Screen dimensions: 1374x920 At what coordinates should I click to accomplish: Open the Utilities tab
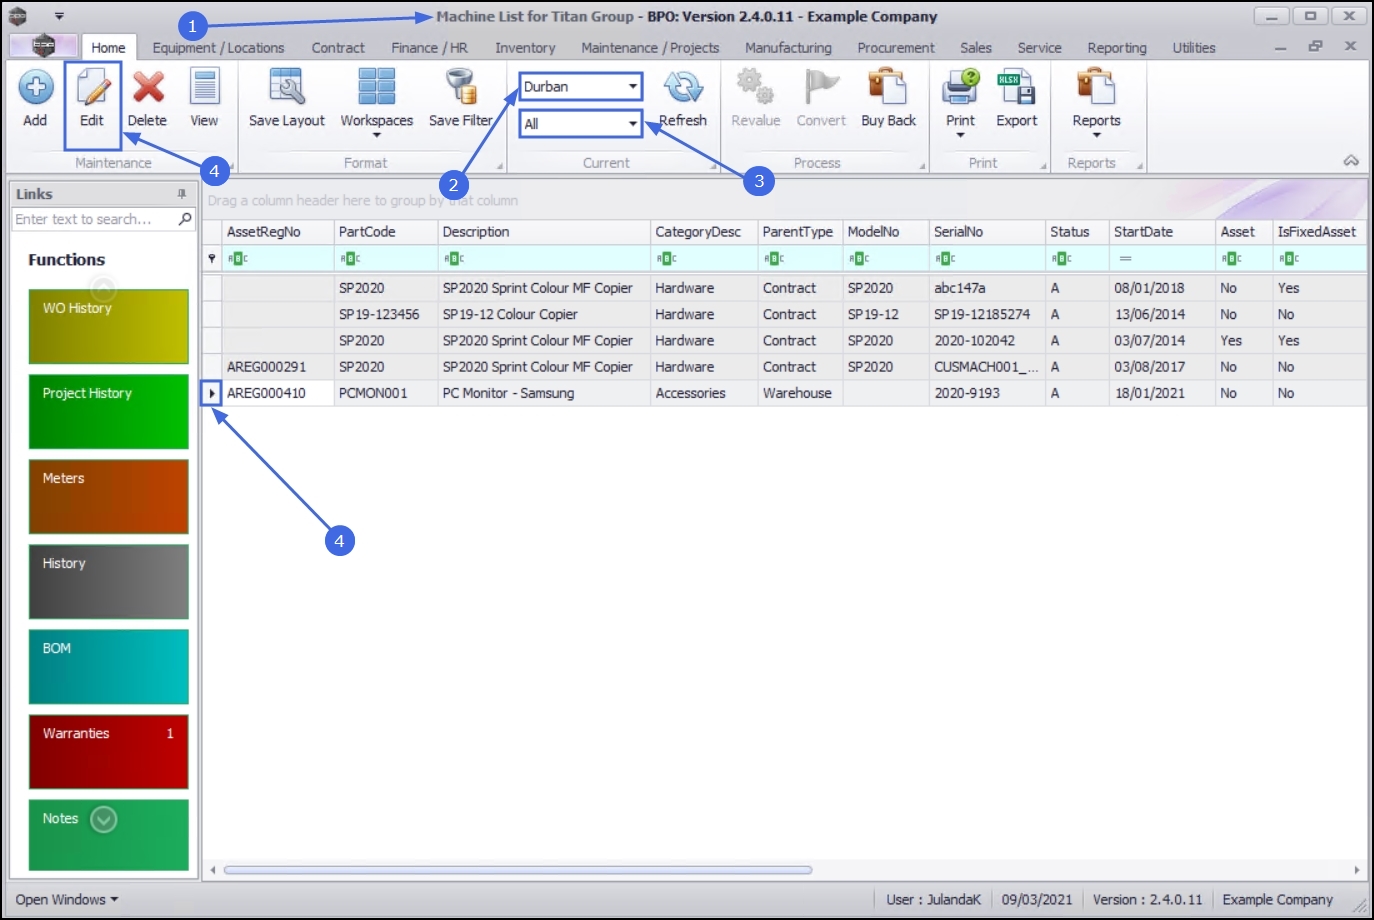click(x=1194, y=47)
